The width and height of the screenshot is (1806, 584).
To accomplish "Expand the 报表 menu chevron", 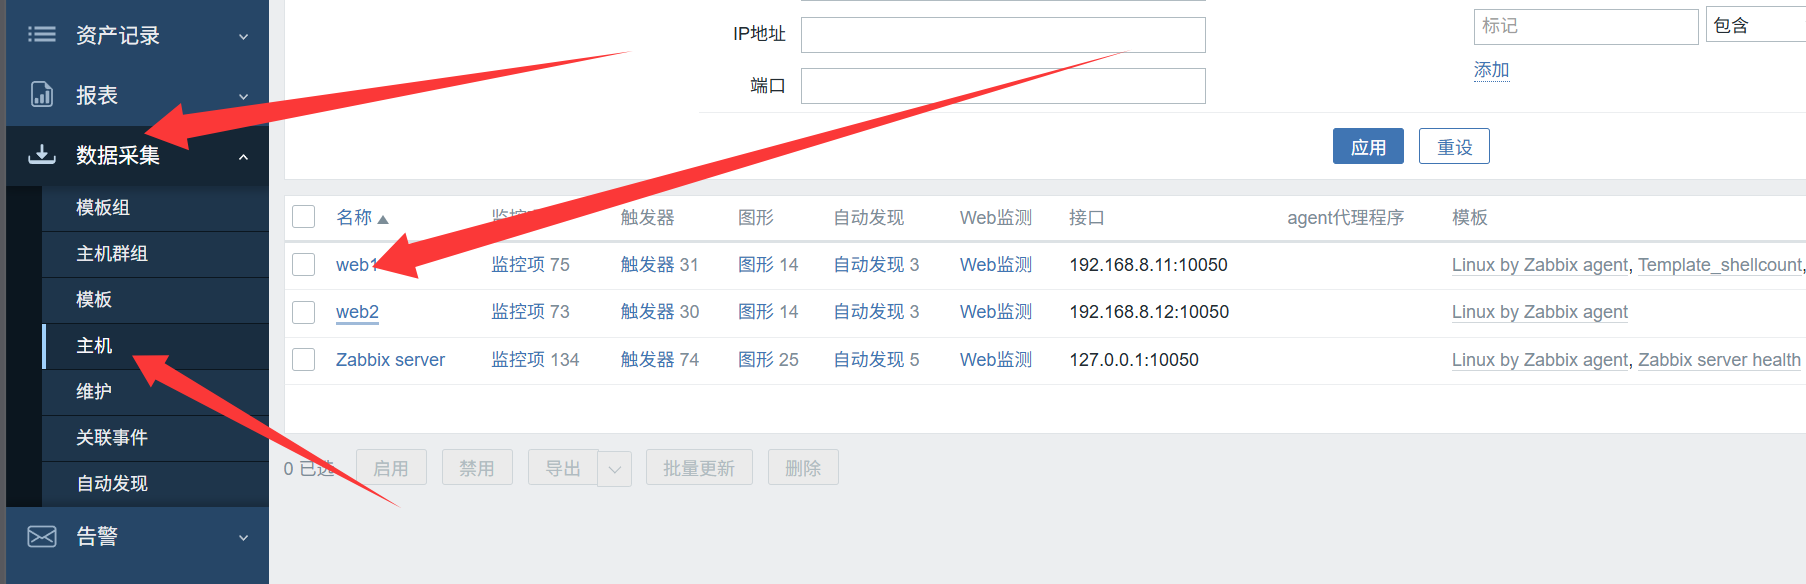I will point(243,97).
